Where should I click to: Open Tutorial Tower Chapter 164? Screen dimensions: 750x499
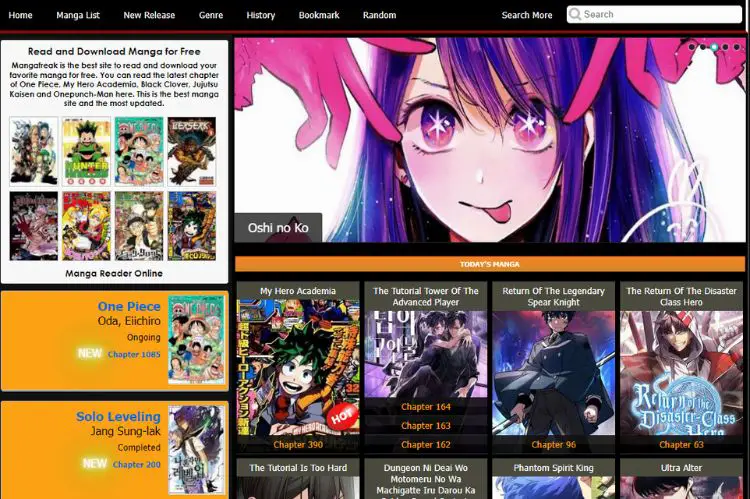pos(426,407)
